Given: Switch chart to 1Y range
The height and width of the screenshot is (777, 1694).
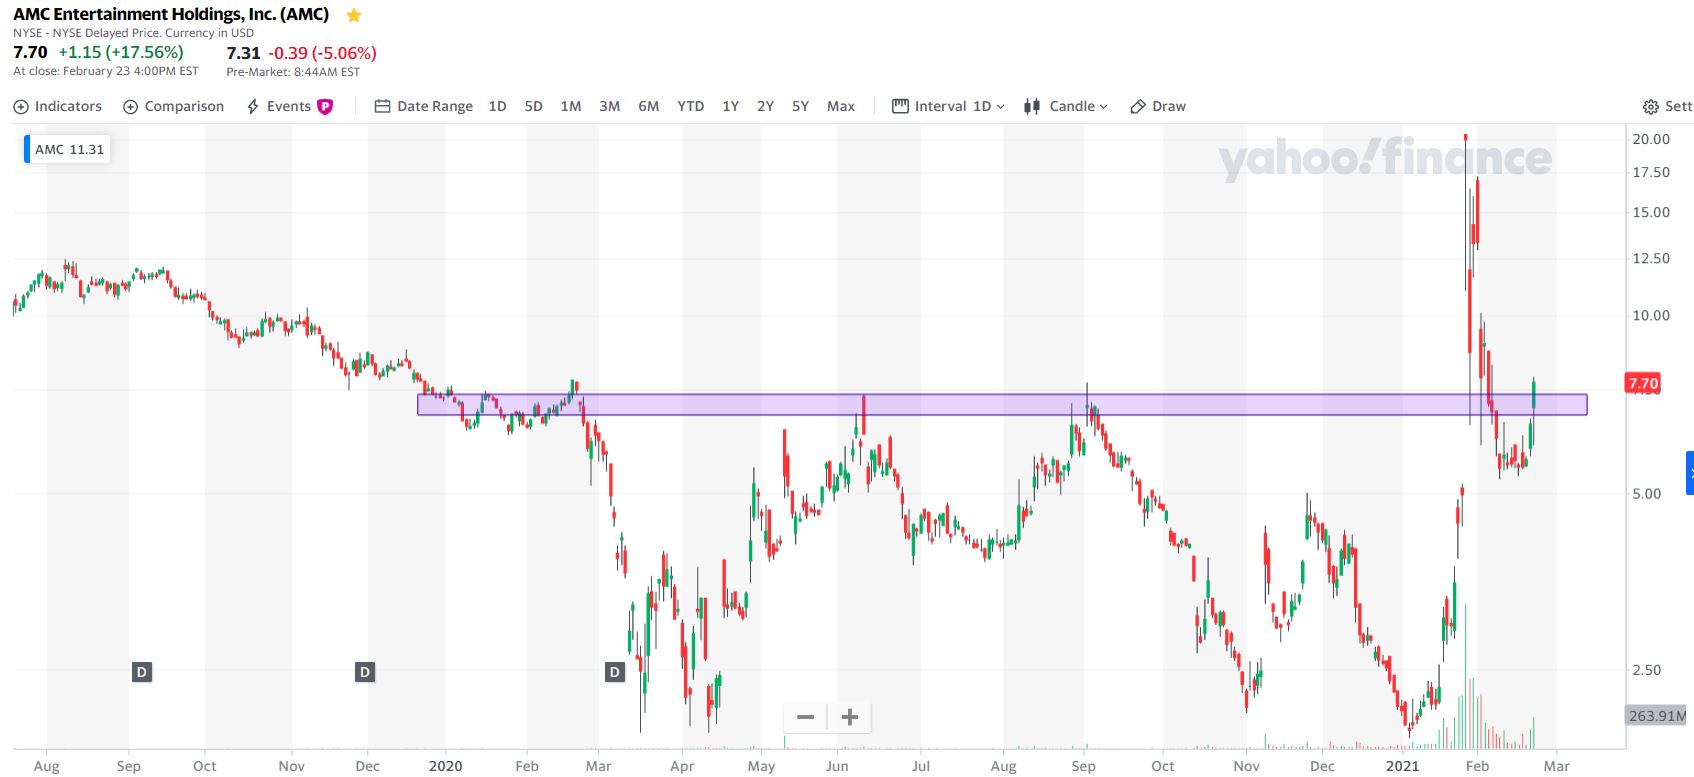Looking at the screenshot, I should coord(731,106).
